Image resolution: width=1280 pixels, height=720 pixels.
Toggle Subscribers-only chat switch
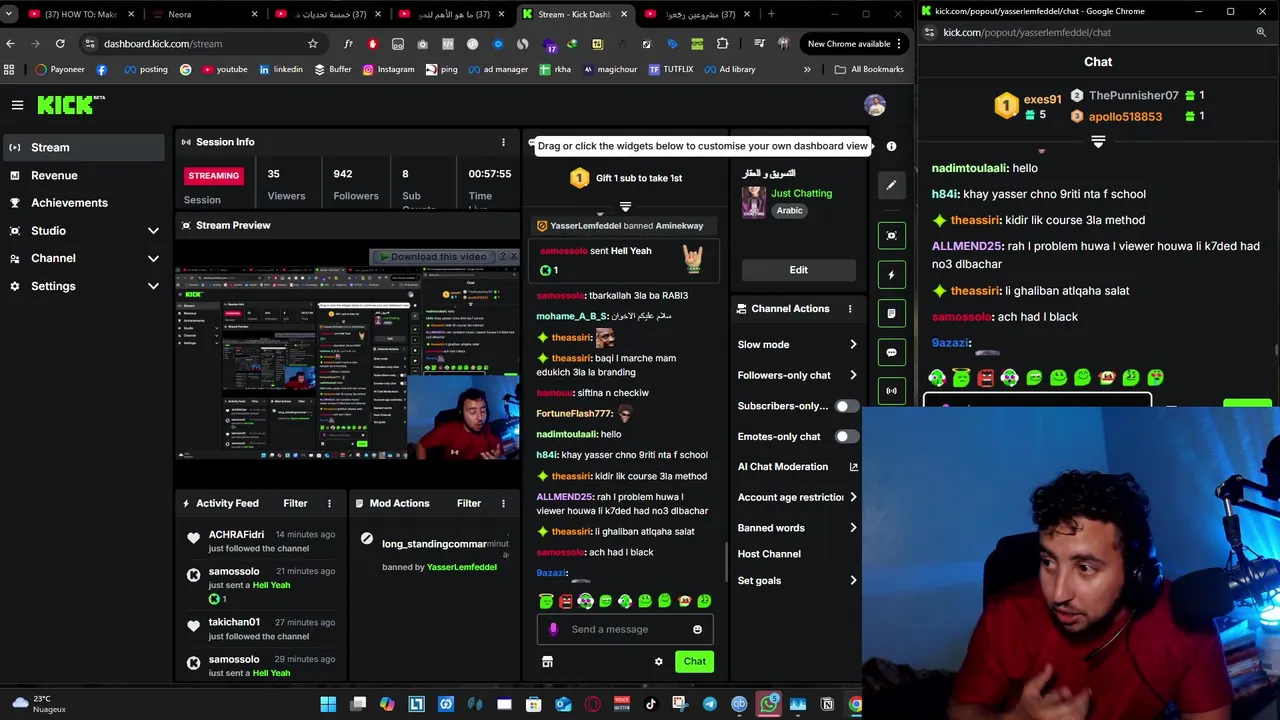[x=846, y=406]
